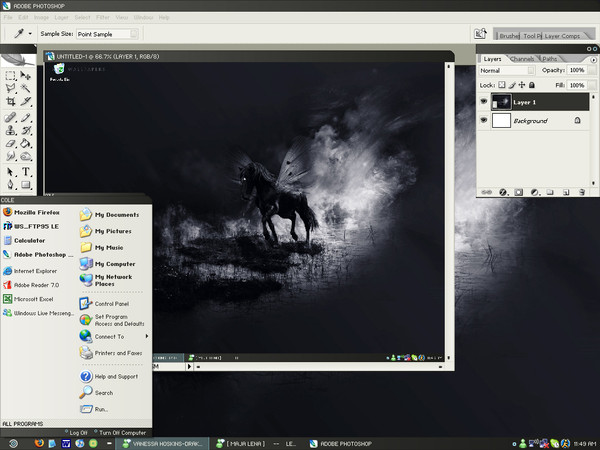Select the Slice tool
This screenshot has width=600, height=450.
tap(25, 101)
